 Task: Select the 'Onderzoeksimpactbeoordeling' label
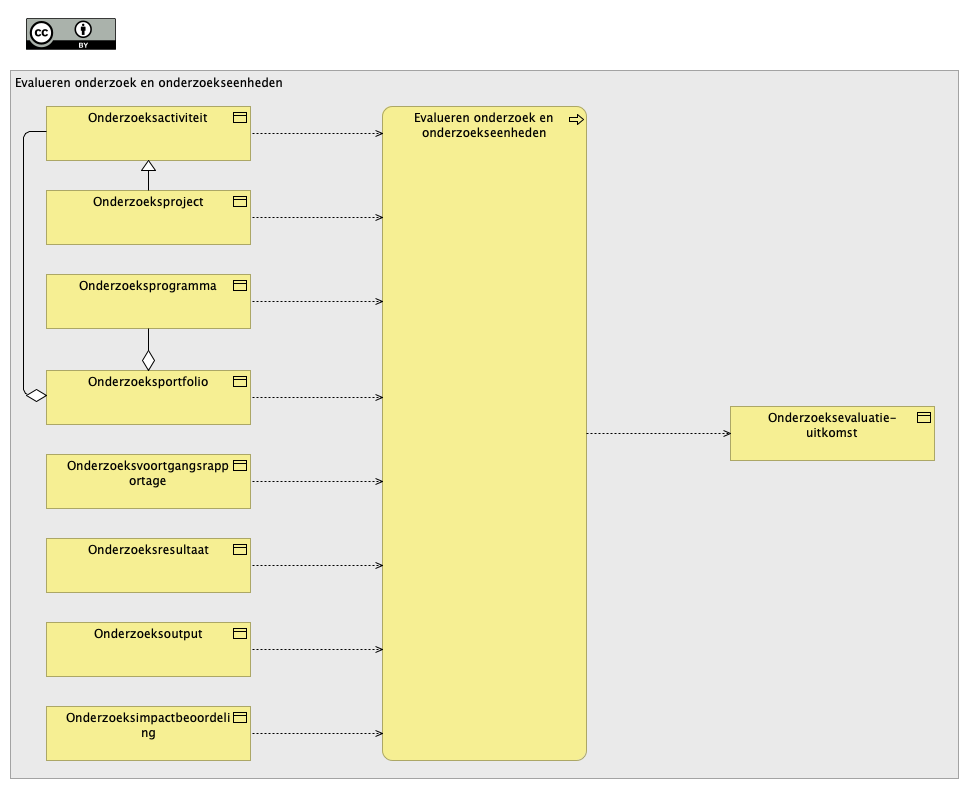(x=148, y=725)
